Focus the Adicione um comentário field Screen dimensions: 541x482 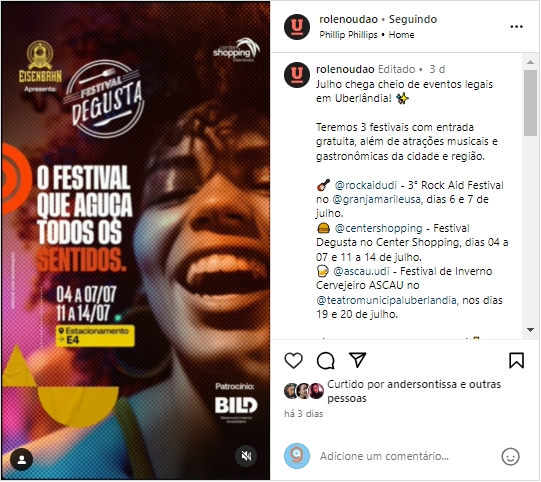[x=406, y=456]
